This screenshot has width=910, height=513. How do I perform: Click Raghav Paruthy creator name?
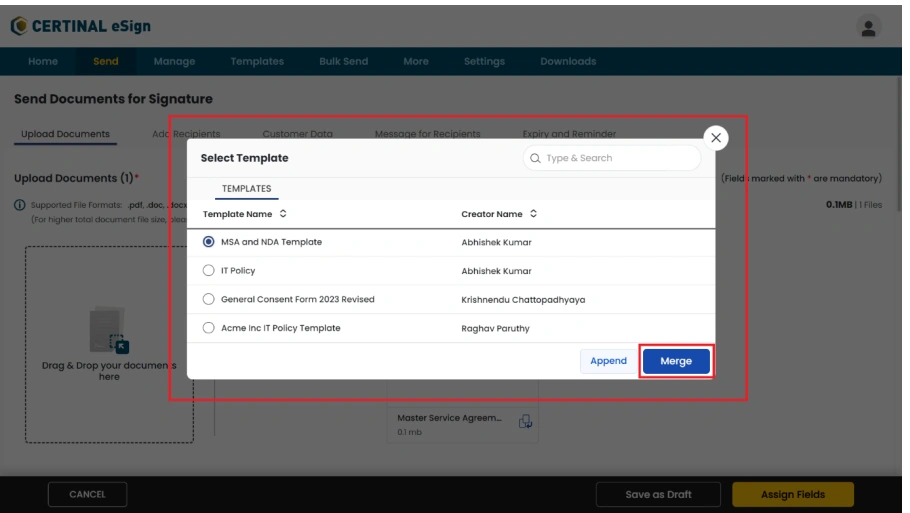click(x=495, y=328)
